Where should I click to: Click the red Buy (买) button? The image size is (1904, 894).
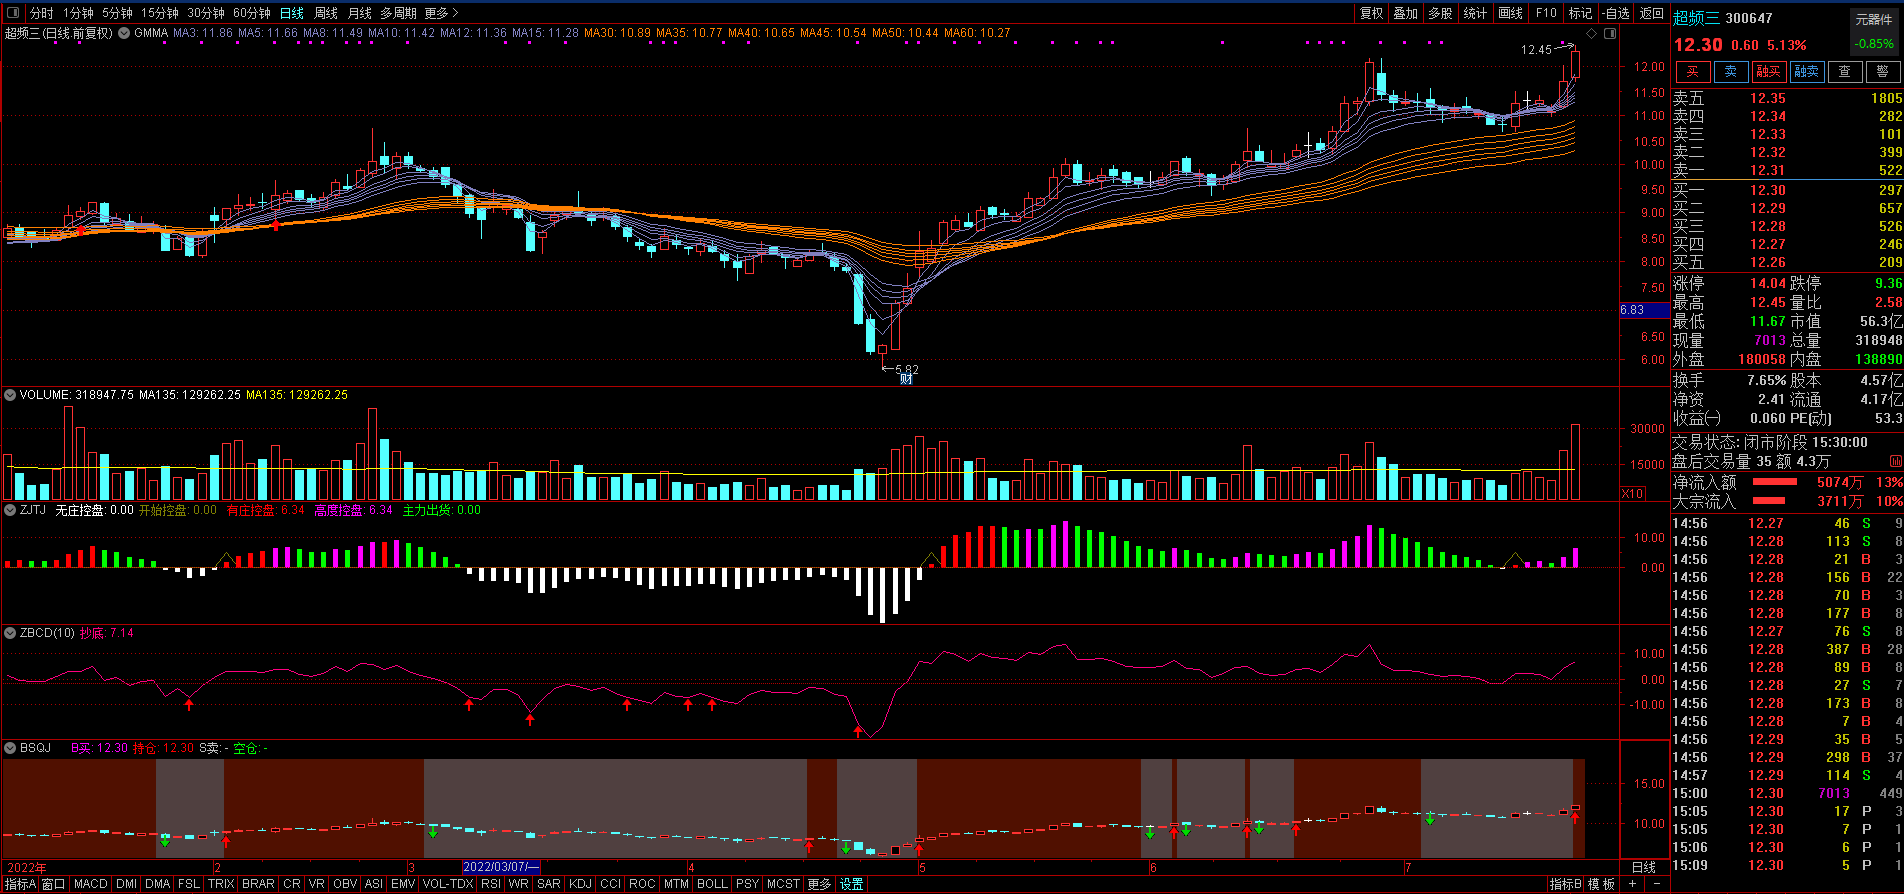[1693, 72]
